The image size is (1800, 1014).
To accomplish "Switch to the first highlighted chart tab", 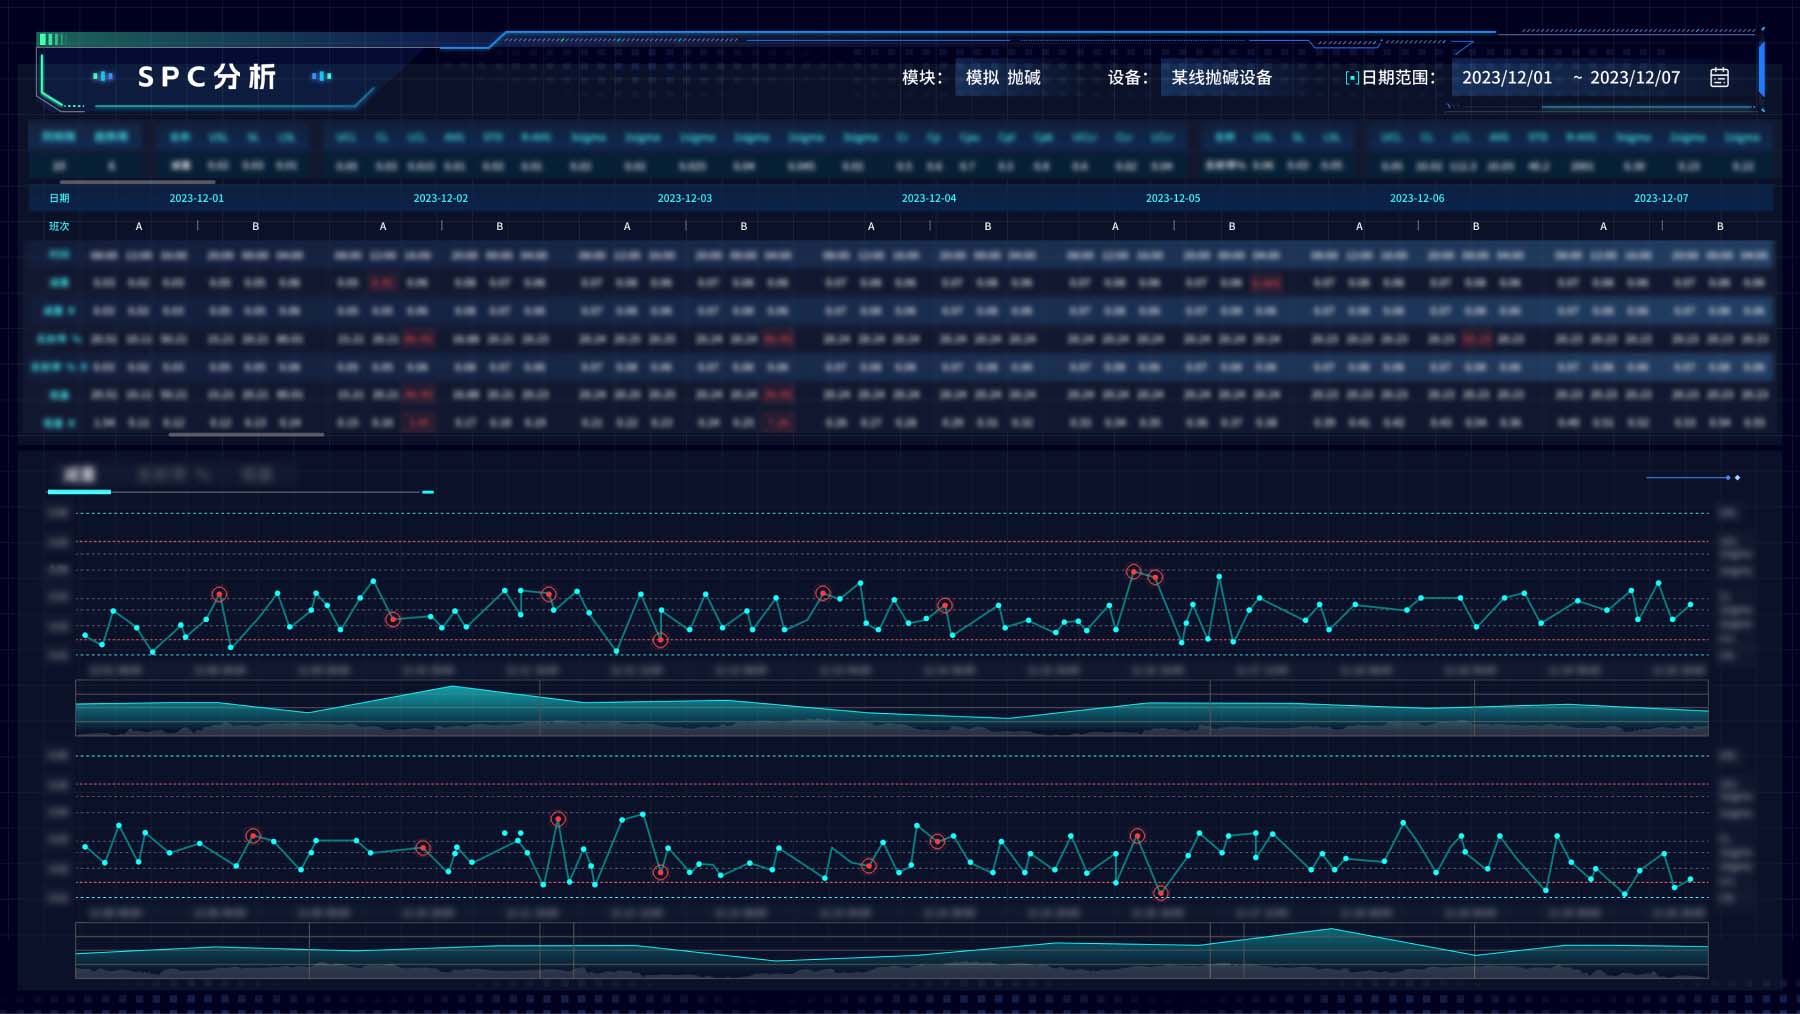I will (79, 474).
